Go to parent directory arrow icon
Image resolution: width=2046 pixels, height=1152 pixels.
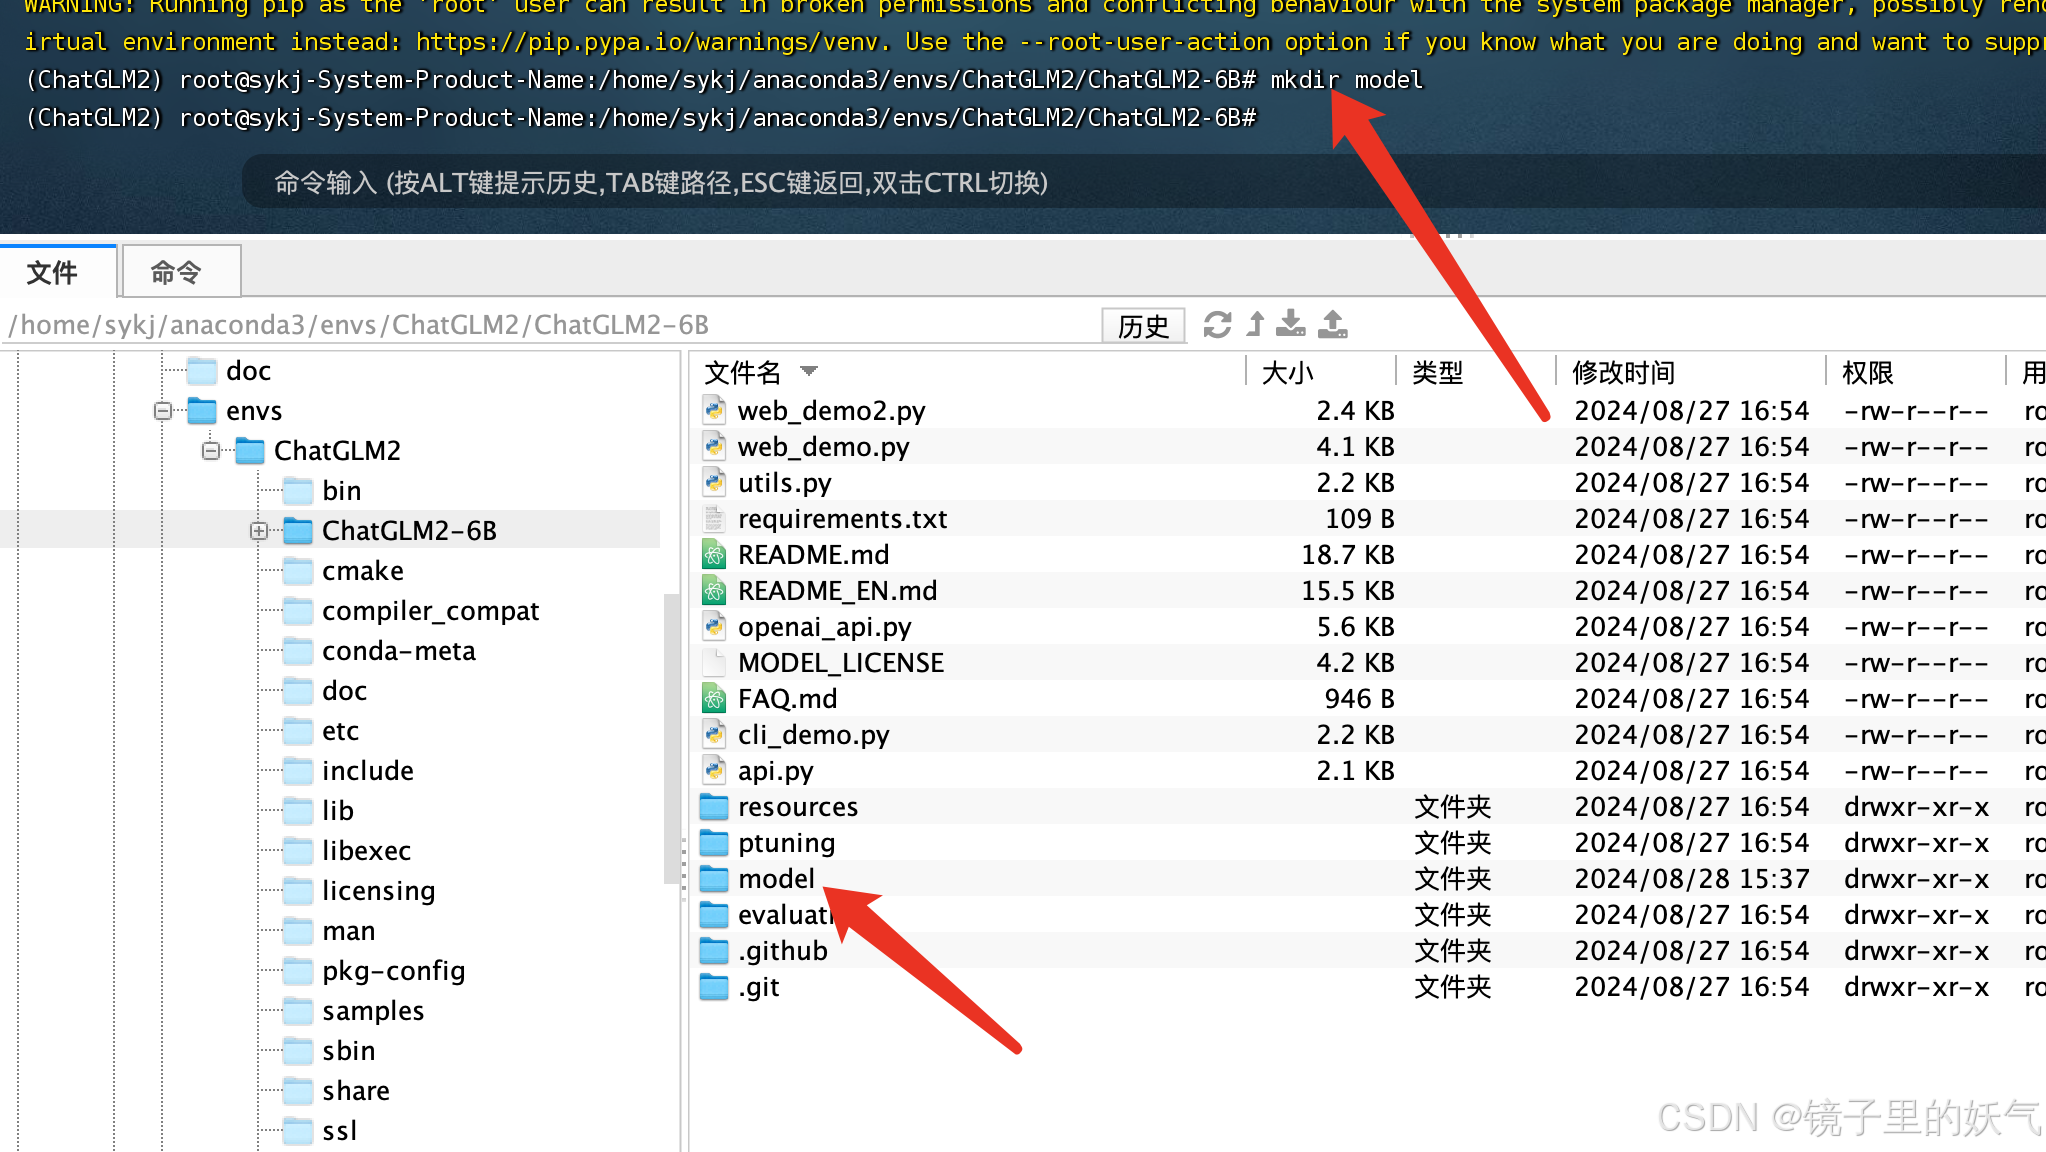(1256, 325)
